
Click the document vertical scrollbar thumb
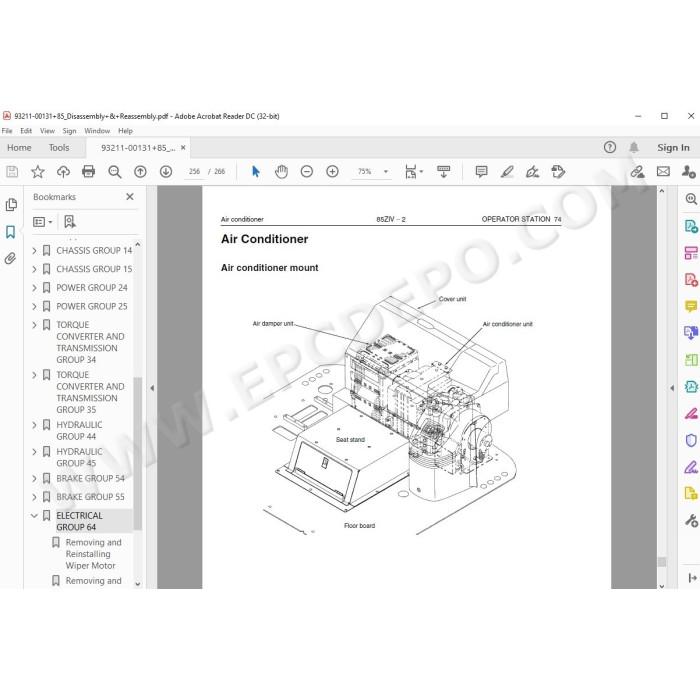coord(662,562)
